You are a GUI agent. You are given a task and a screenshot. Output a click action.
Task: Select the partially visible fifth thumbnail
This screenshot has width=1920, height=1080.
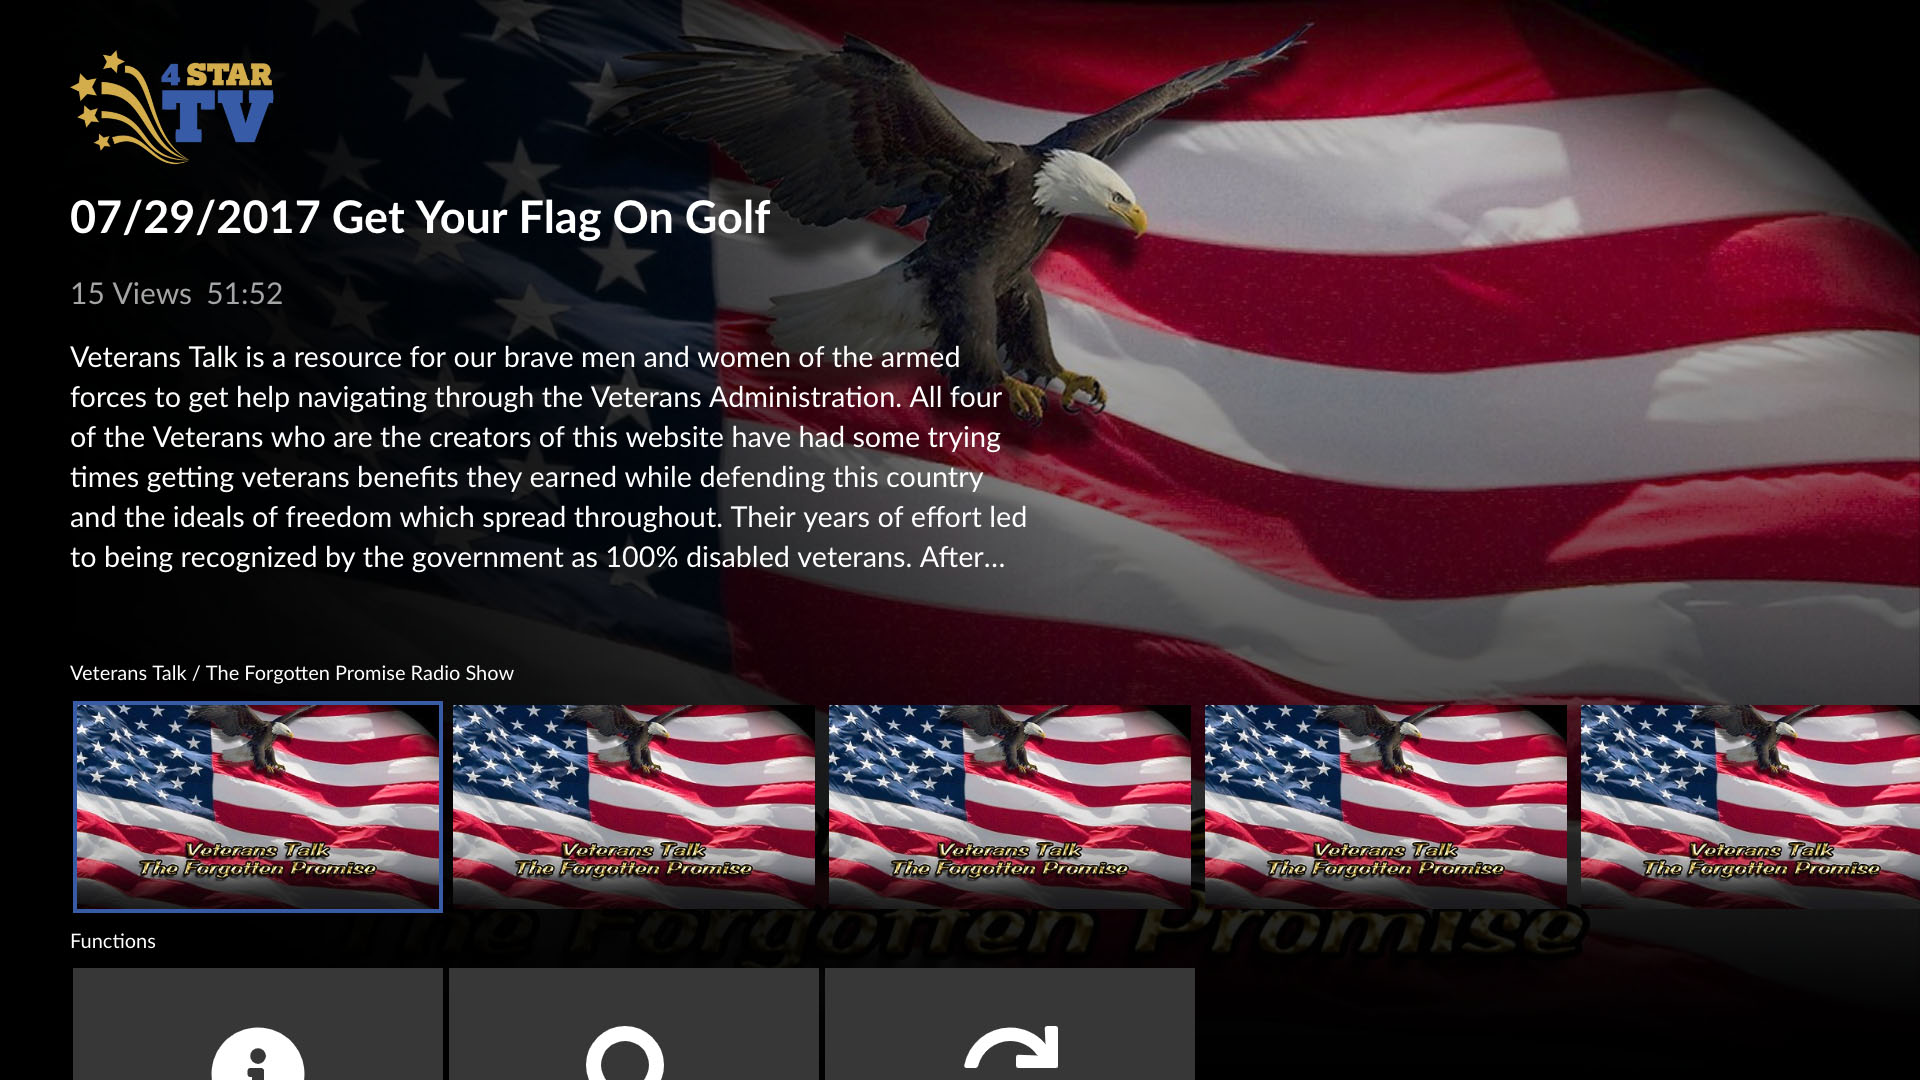click(1750, 807)
